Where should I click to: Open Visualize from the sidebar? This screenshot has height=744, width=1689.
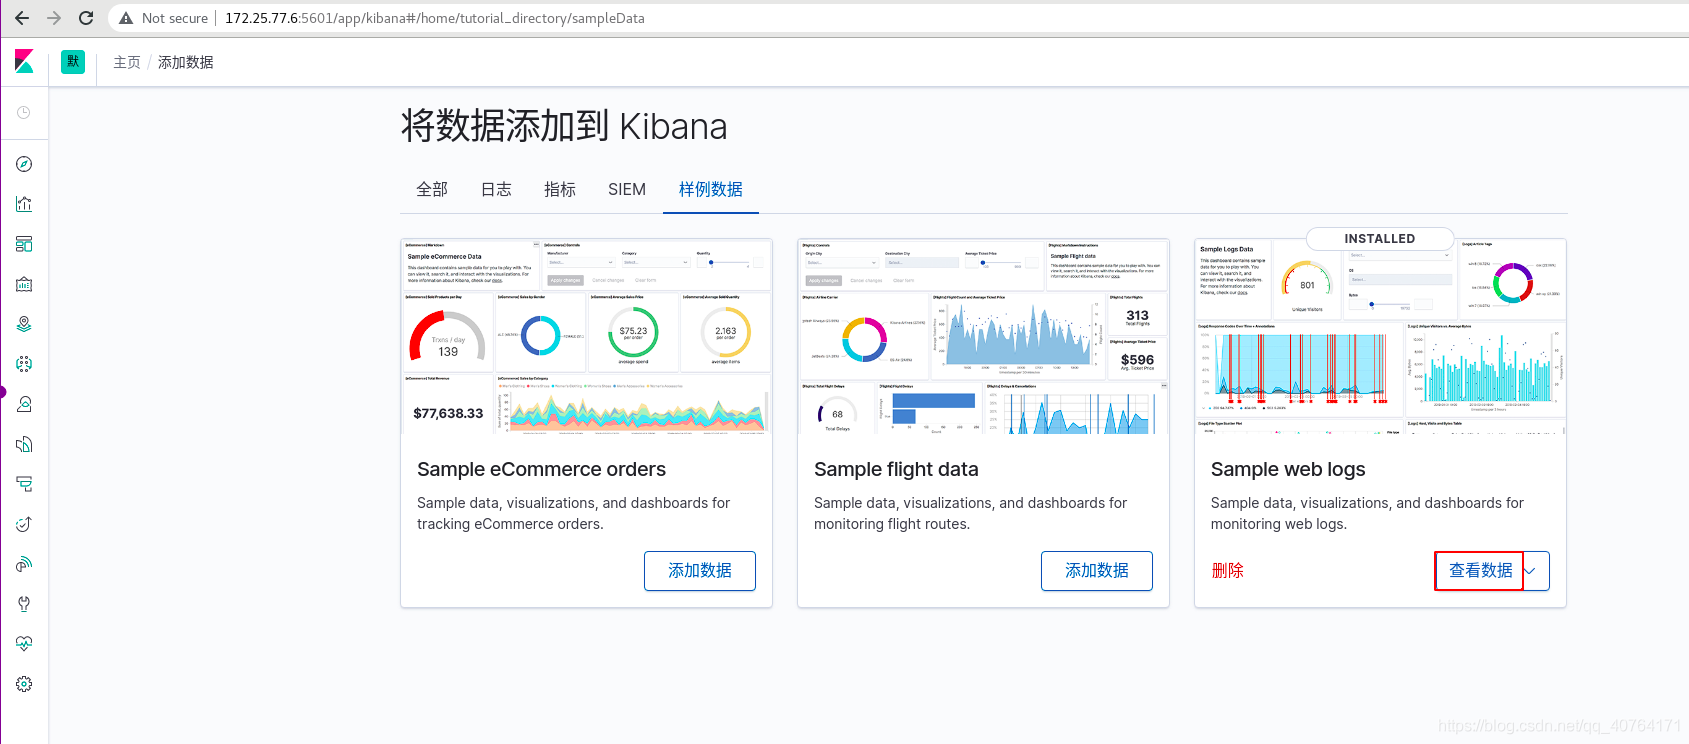point(24,204)
